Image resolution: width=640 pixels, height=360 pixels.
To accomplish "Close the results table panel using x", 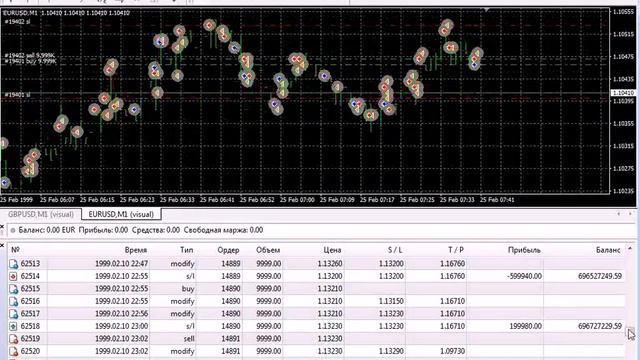I will click(x=2, y=245).
